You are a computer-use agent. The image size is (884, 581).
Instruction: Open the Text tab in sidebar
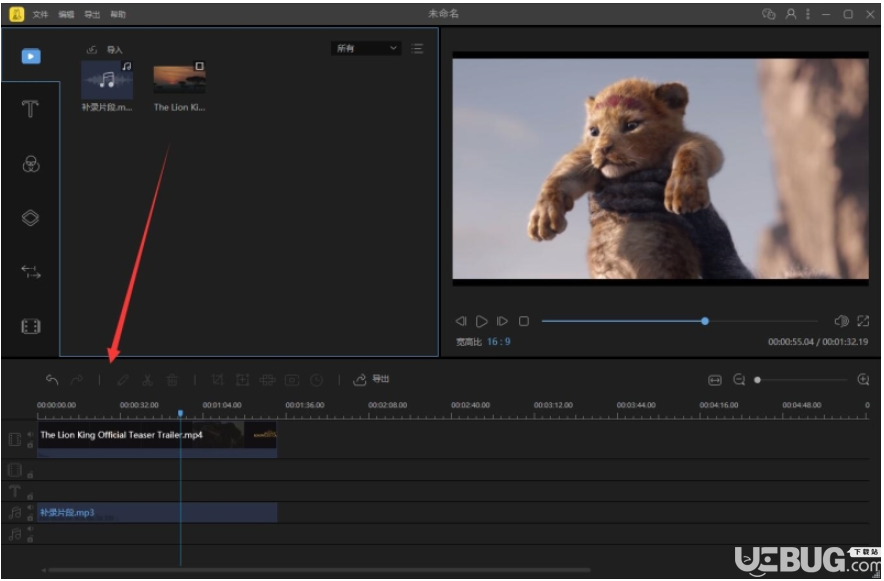pos(30,108)
